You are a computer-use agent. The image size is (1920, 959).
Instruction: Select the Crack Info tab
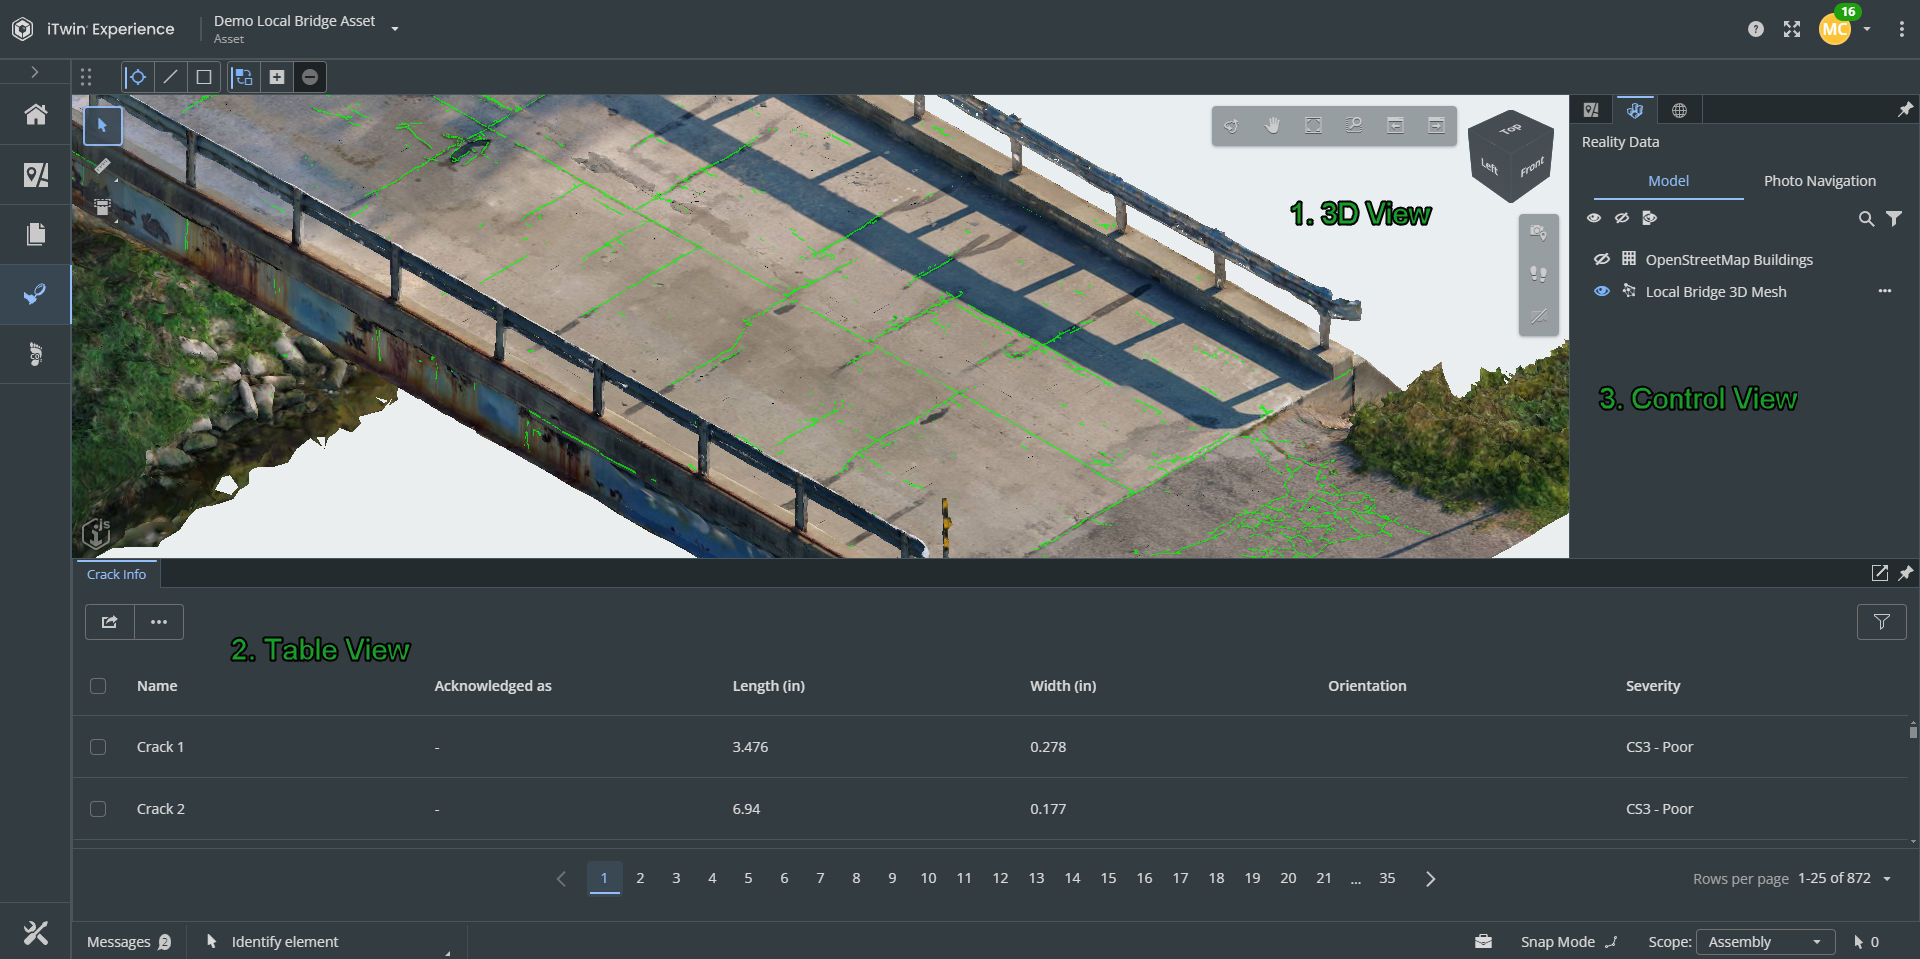pos(116,574)
